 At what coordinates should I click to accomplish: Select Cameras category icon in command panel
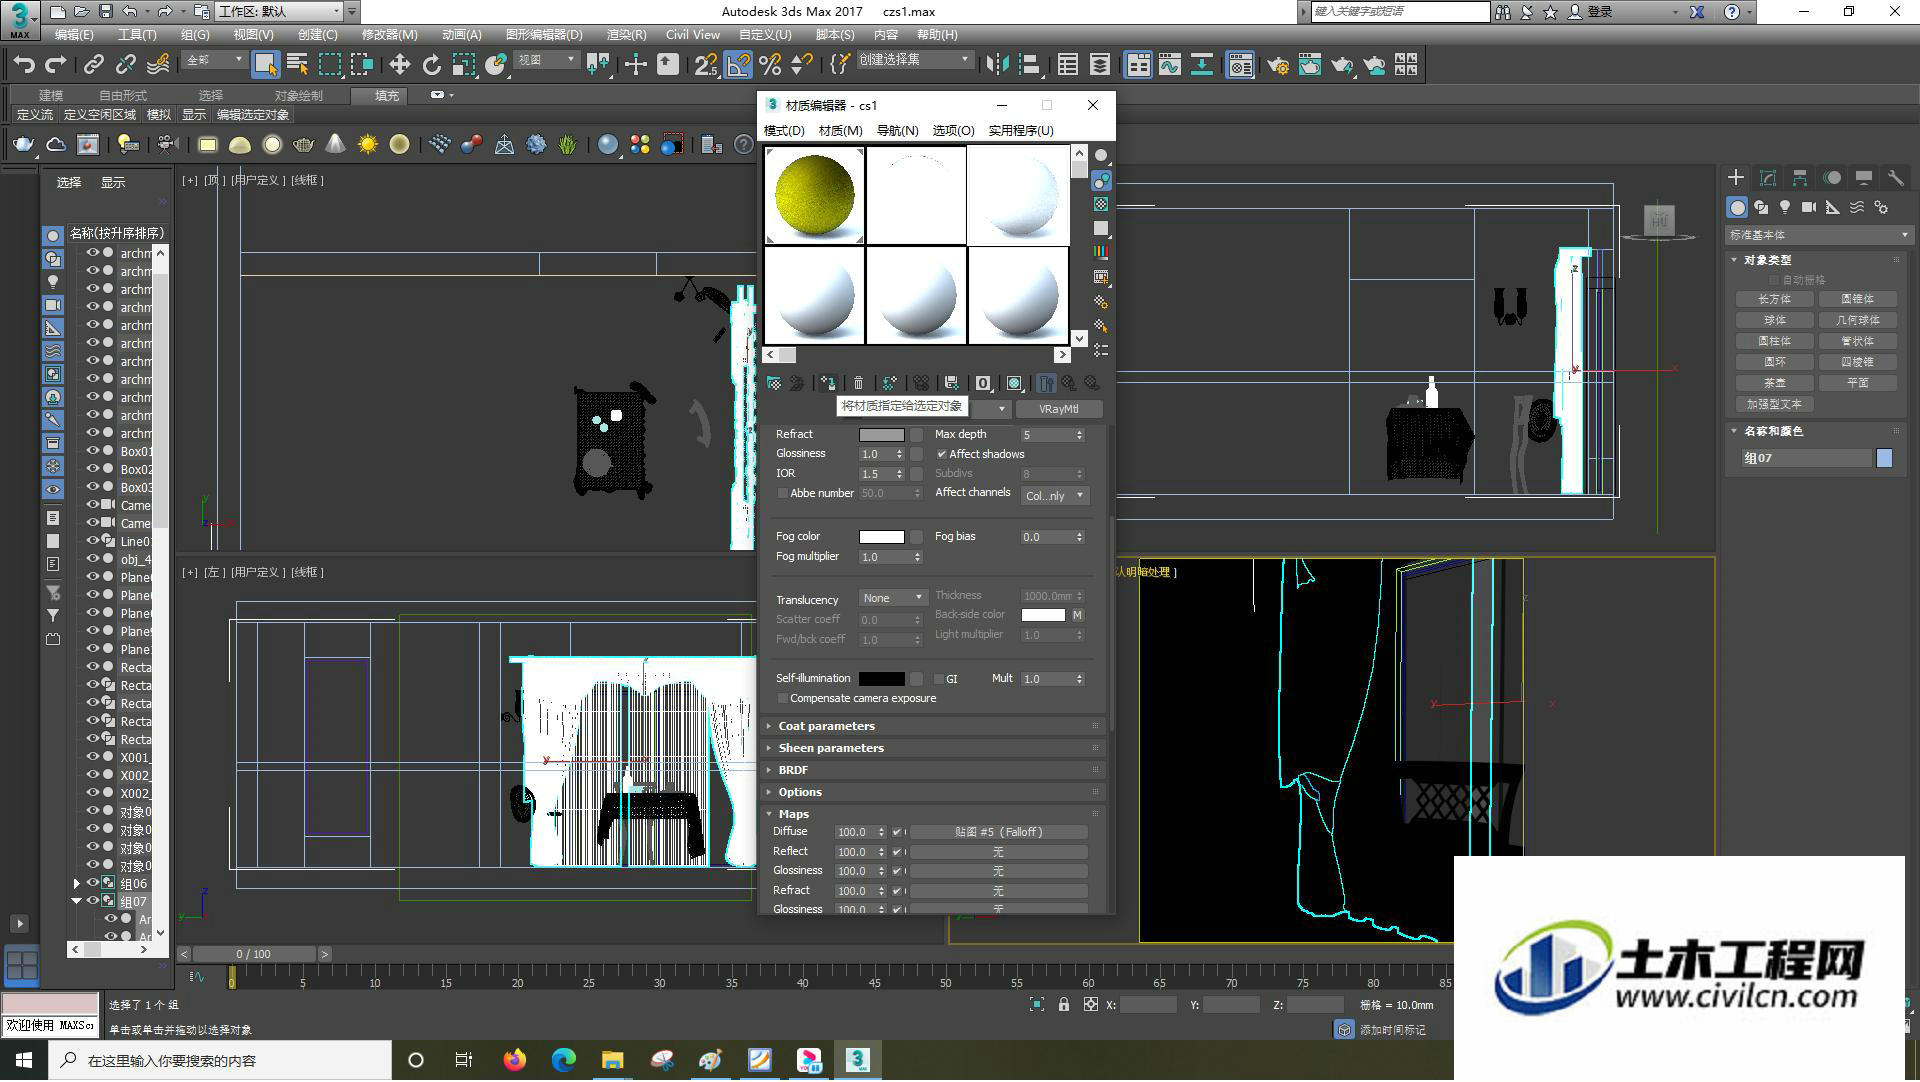tap(1809, 207)
